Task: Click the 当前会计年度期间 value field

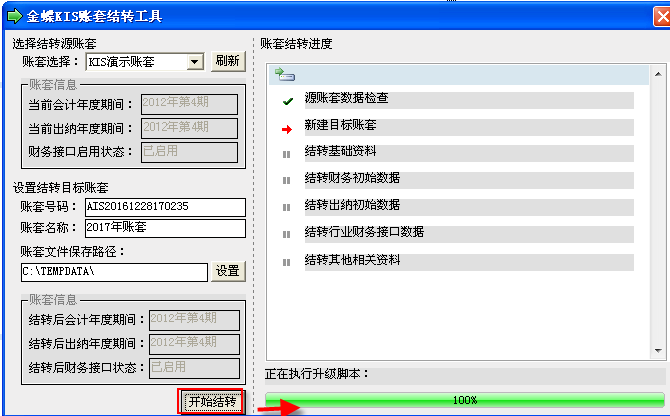Action: click(x=189, y=104)
